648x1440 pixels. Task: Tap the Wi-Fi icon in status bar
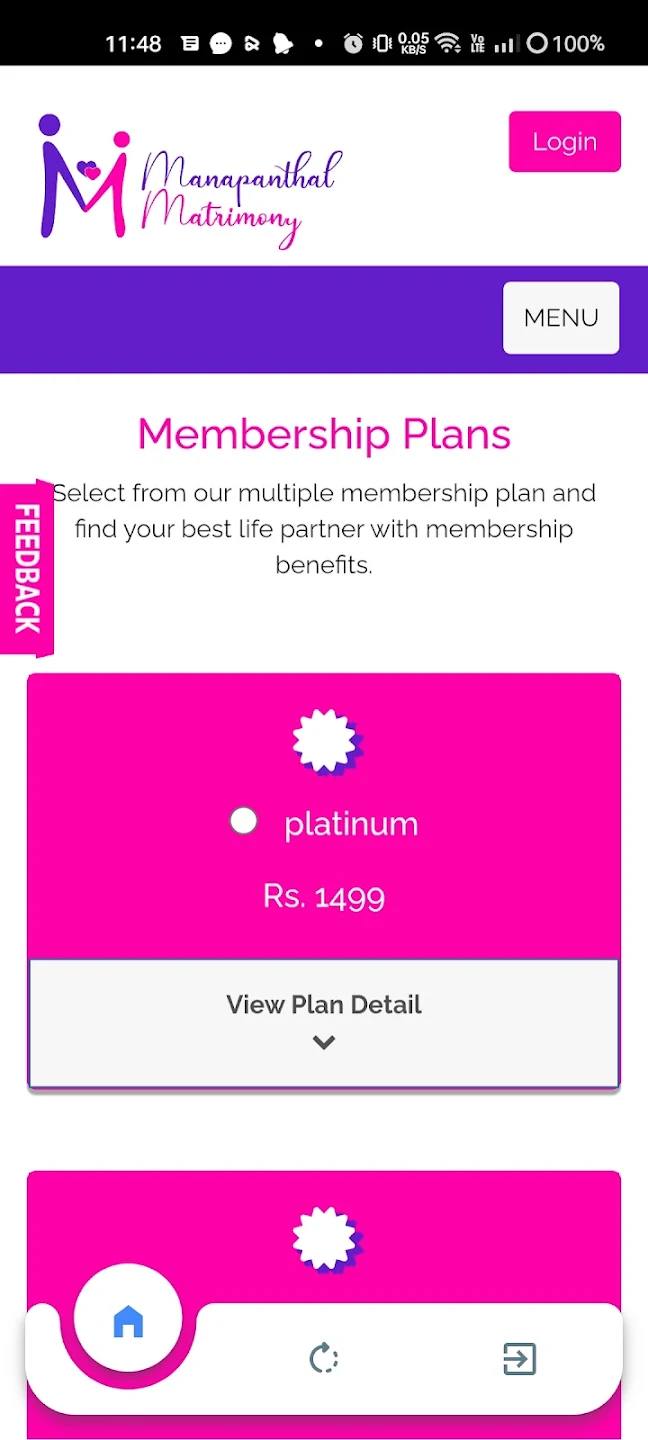[447, 43]
